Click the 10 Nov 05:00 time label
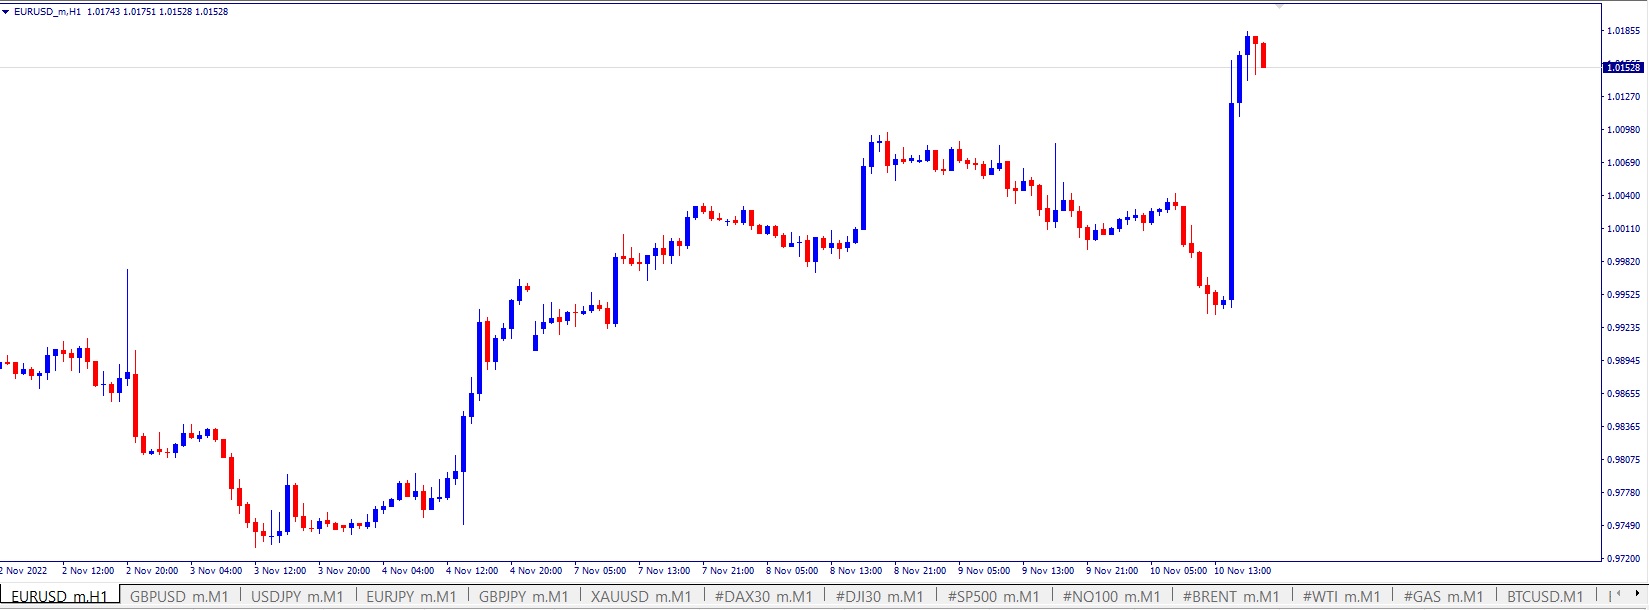The width and height of the screenshot is (1649, 610). [x=1179, y=571]
